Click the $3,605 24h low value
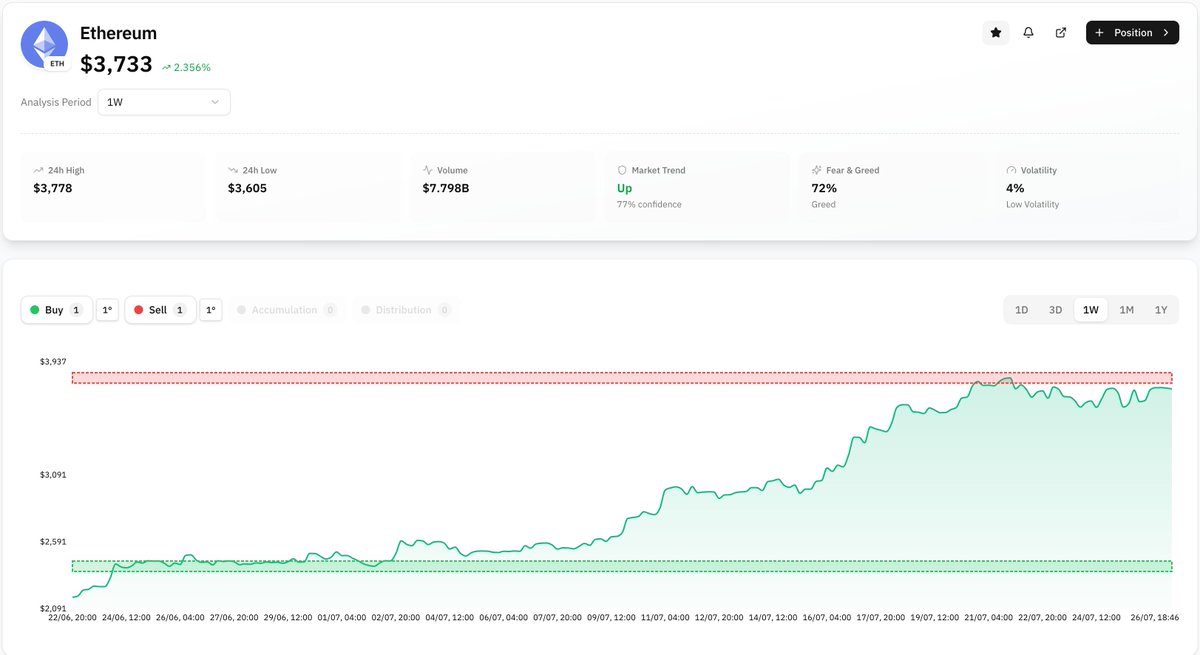The image size is (1200, 655). (x=247, y=188)
